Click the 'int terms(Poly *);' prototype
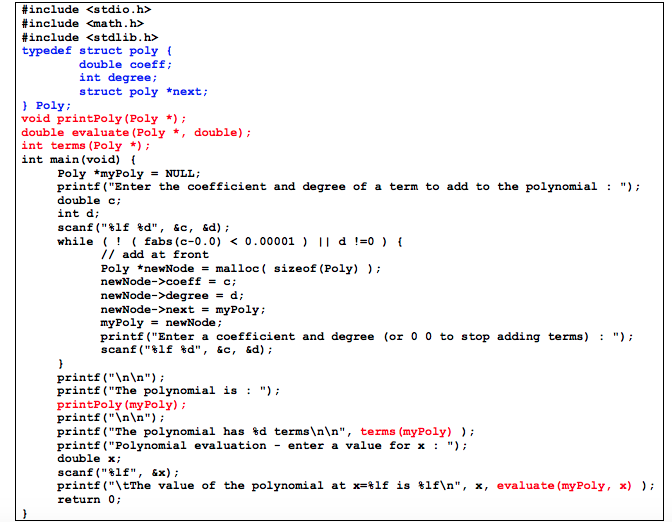 pyautogui.click(x=86, y=146)
